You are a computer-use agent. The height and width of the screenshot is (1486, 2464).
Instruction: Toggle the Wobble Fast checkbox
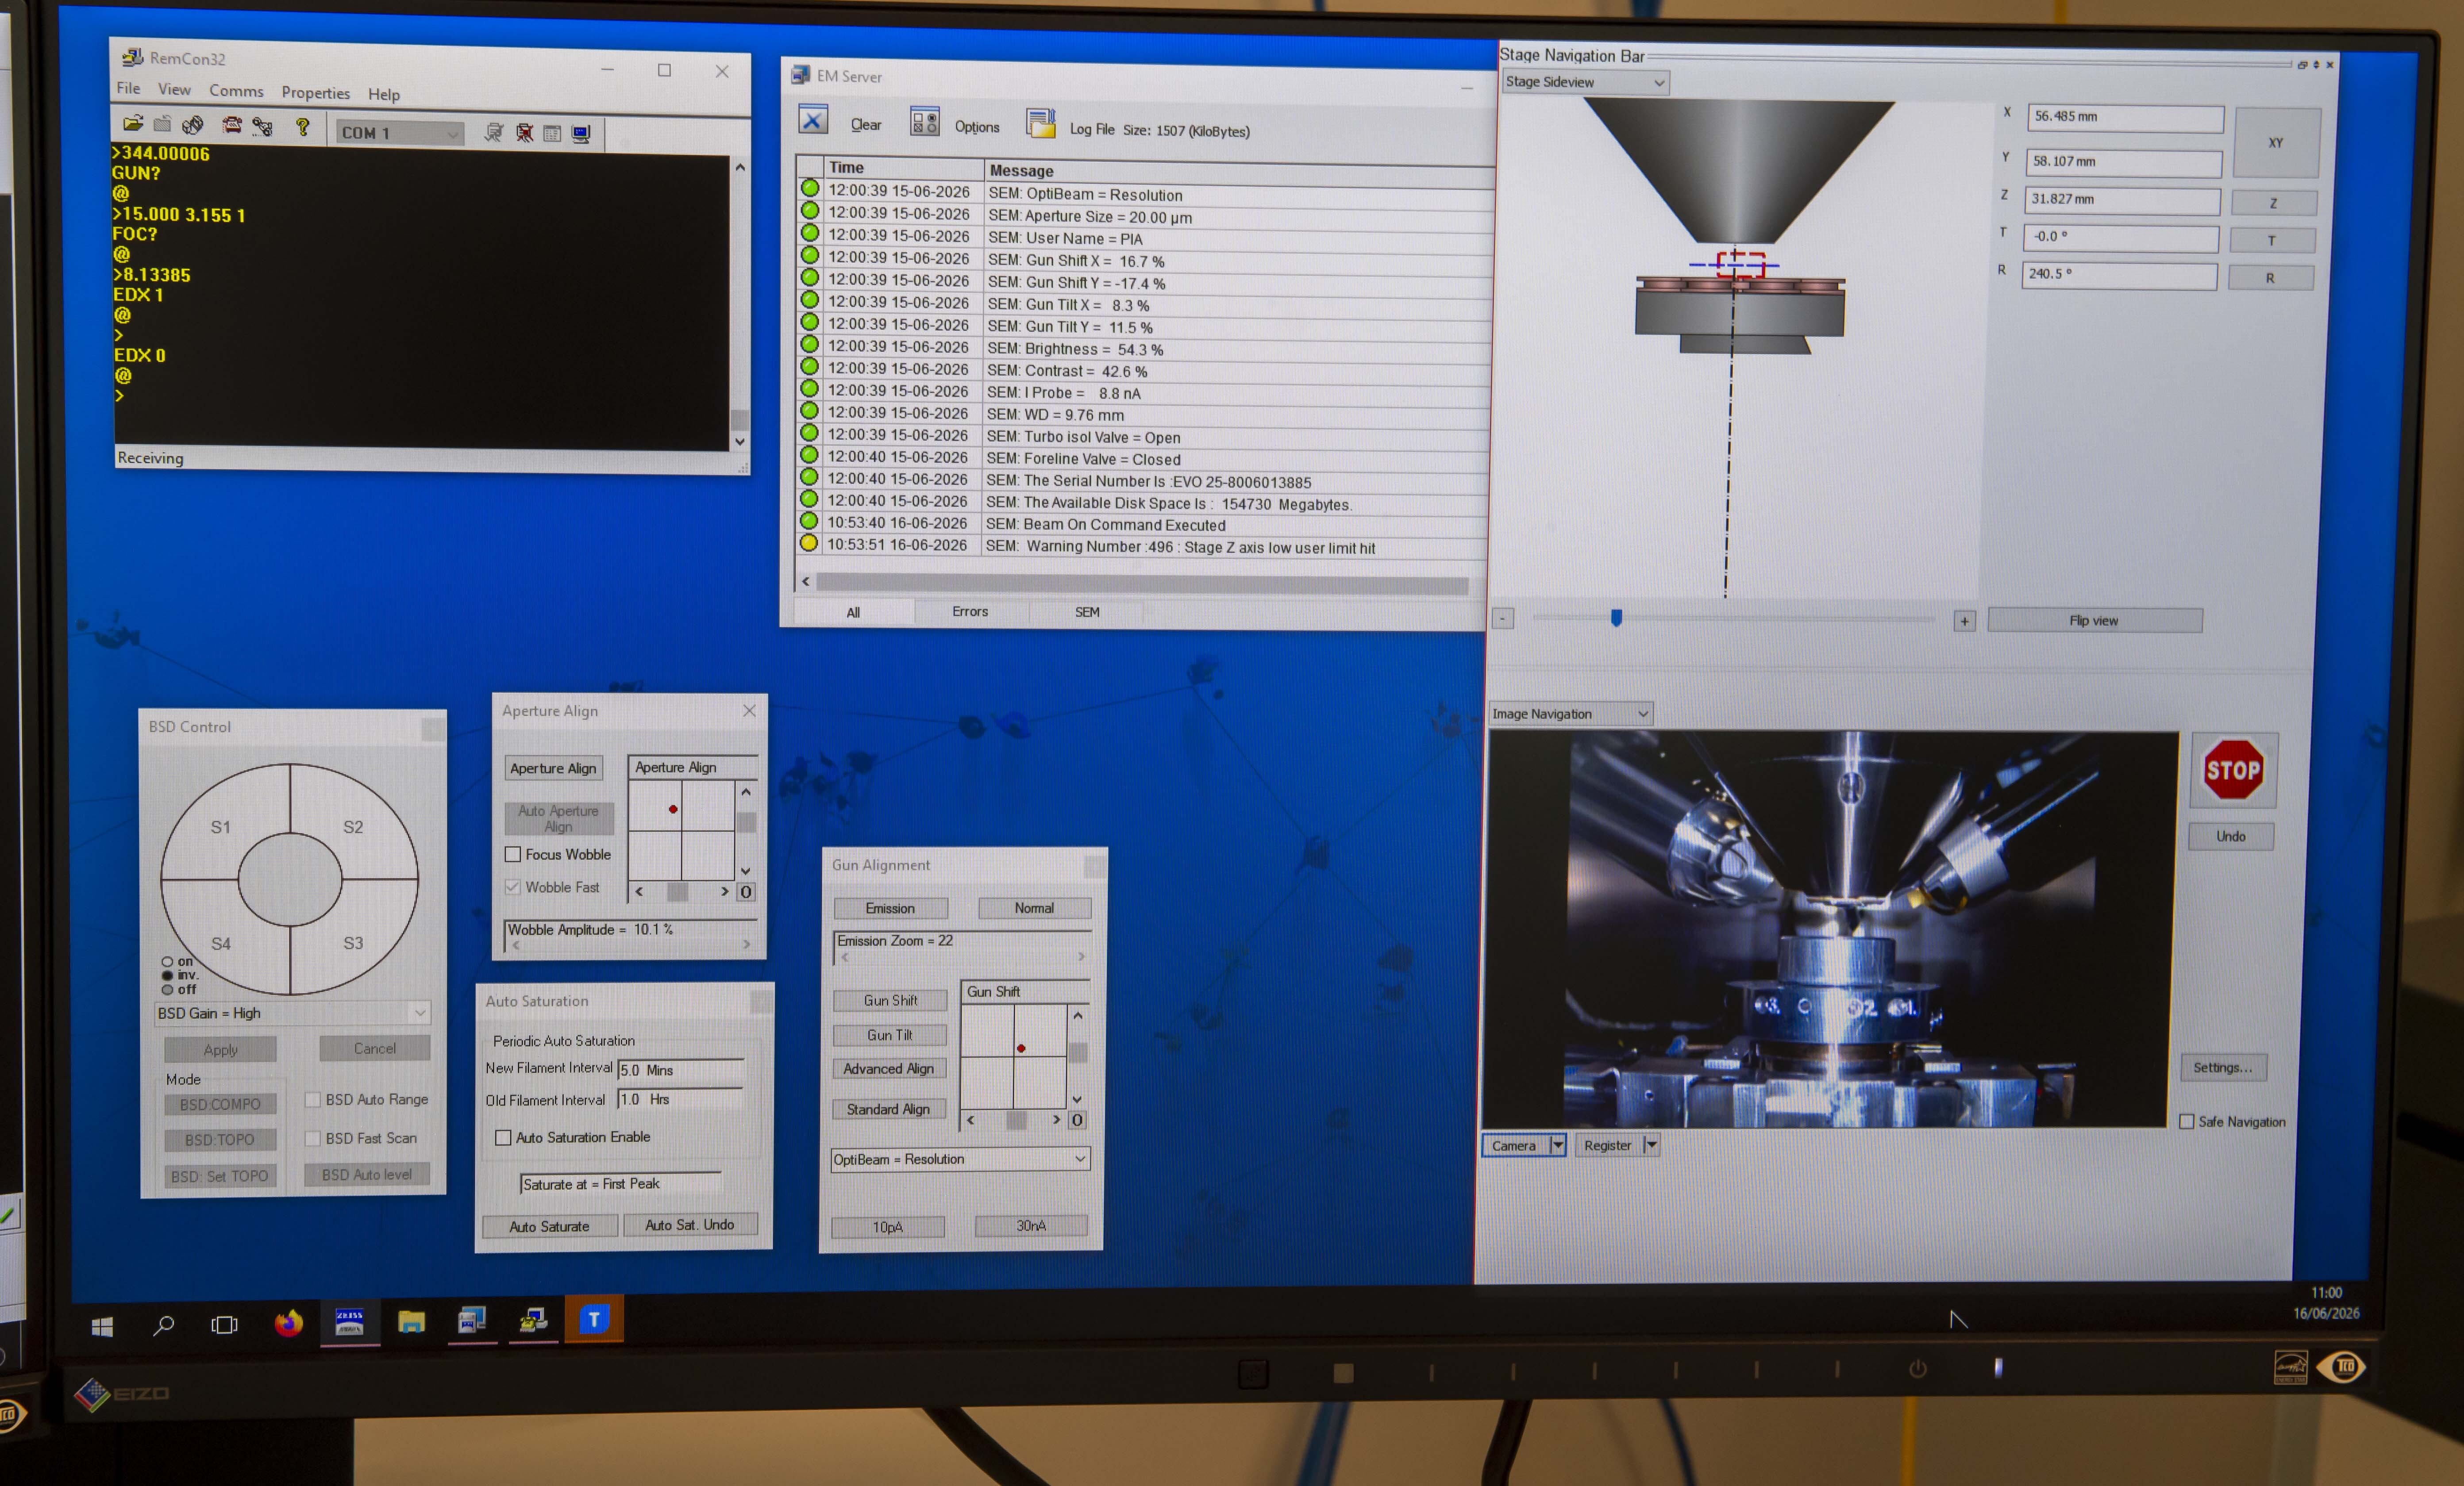point(513,887)
